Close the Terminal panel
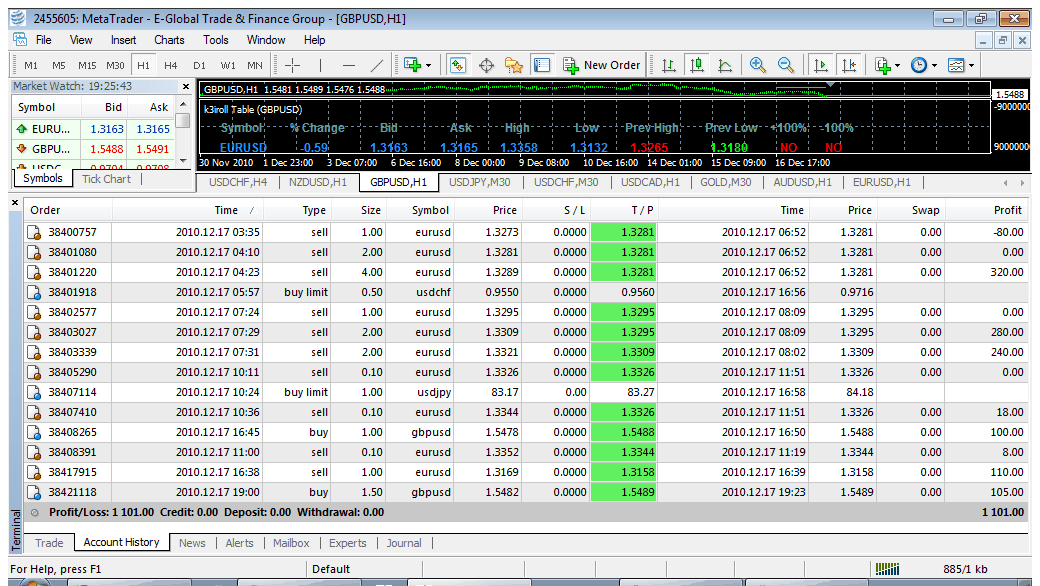The image size is (1040, 586). pos(15,203)
